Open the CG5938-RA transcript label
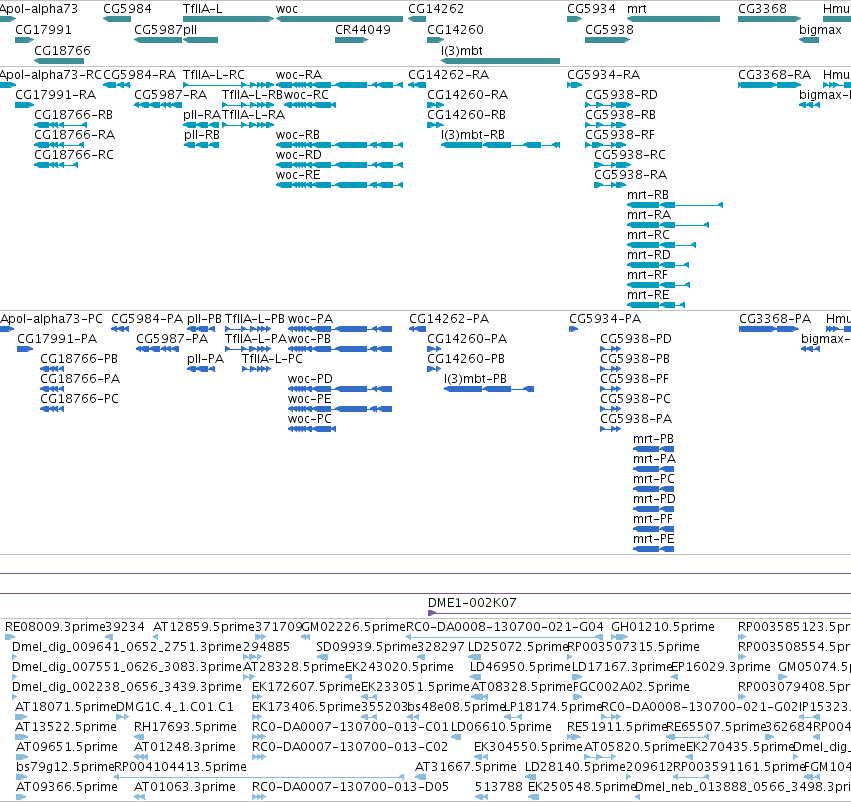Image resolution: width=851 pixels, height=802 pixels. point(630,175)
